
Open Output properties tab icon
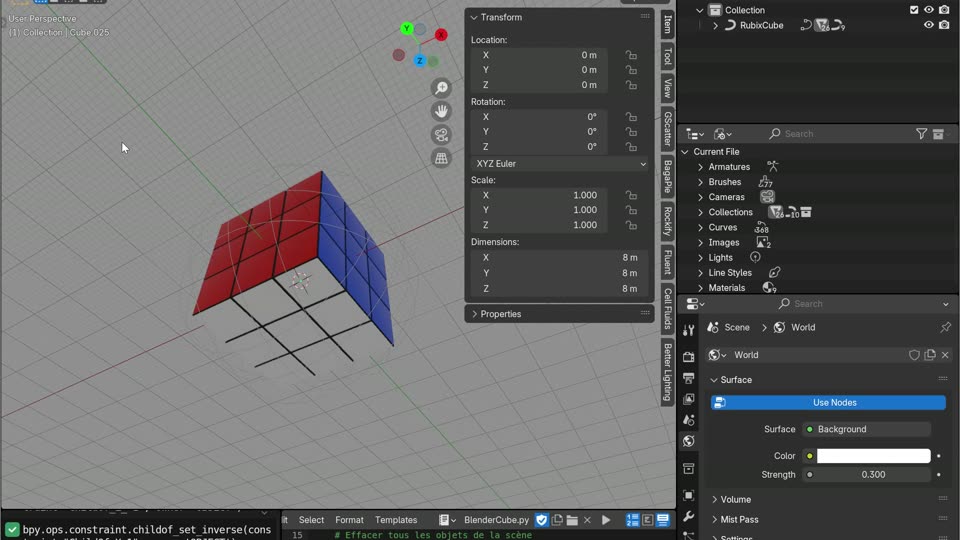coord(689,378)
